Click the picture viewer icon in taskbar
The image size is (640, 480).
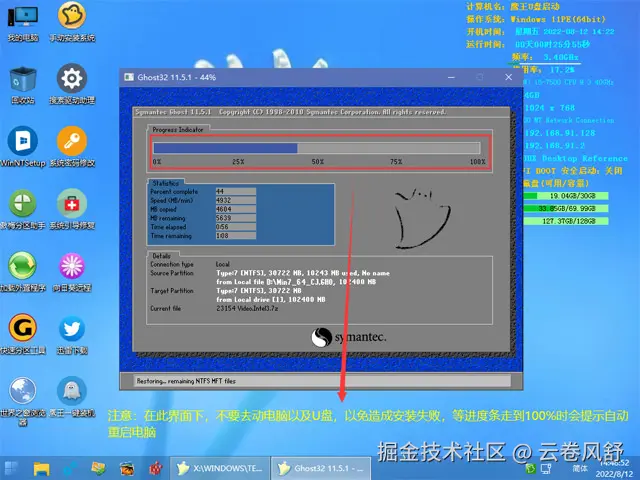[127, 469]
